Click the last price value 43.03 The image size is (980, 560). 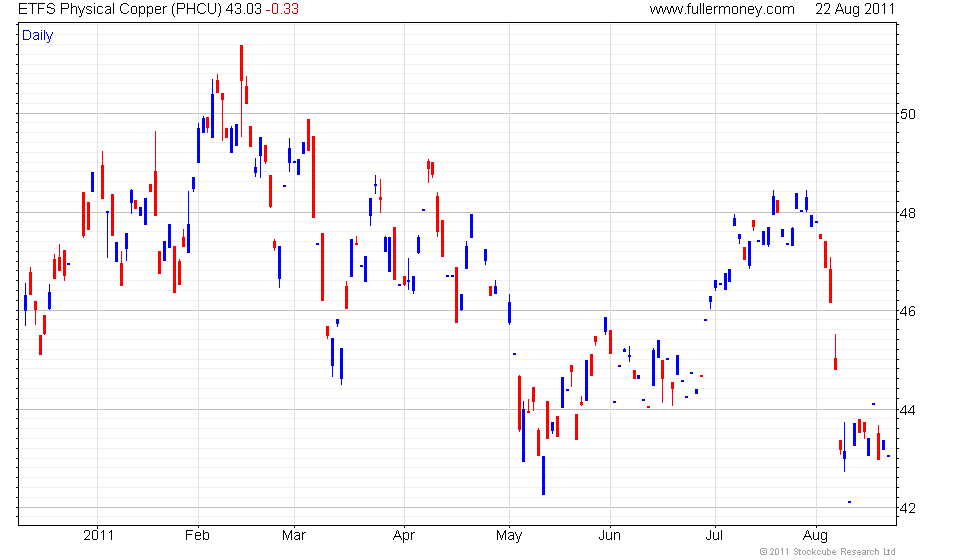pyautogui.click(x=243, y=9)
